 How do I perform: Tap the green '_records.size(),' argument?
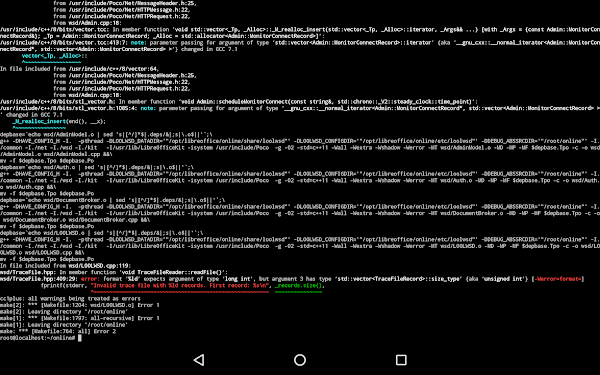(300, 285)
